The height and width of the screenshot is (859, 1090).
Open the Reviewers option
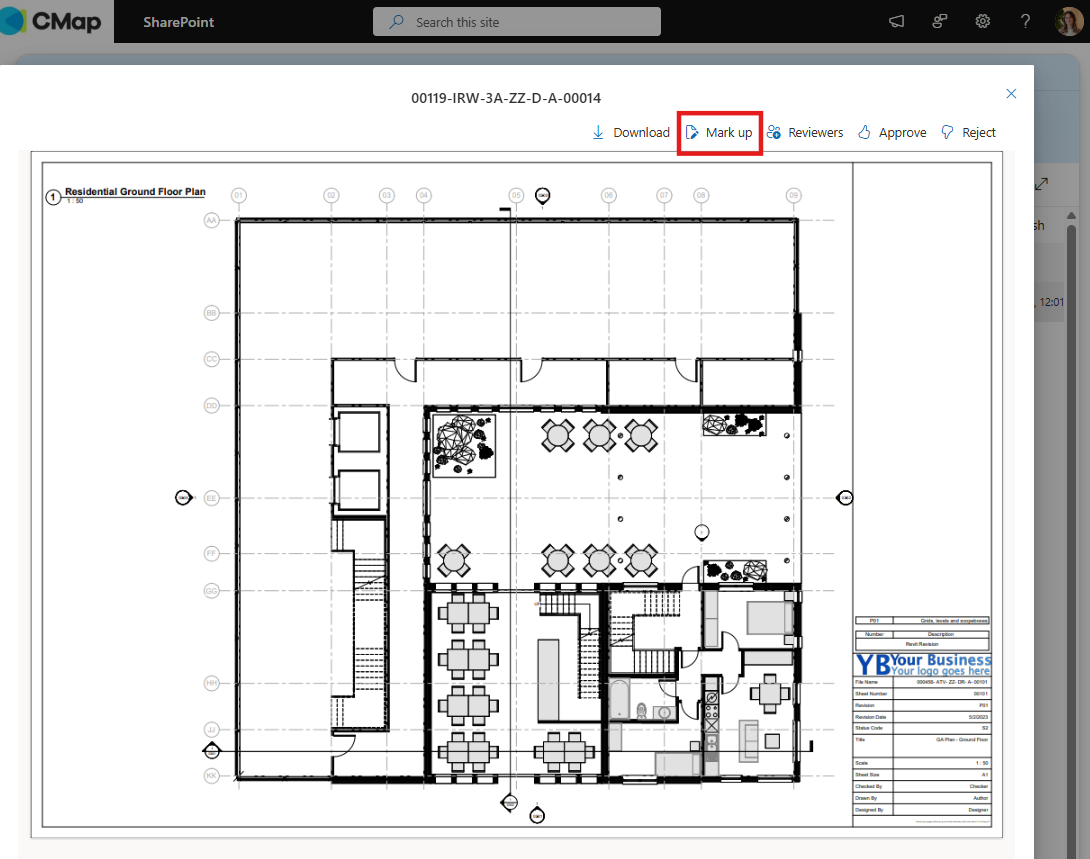[805, 132]
